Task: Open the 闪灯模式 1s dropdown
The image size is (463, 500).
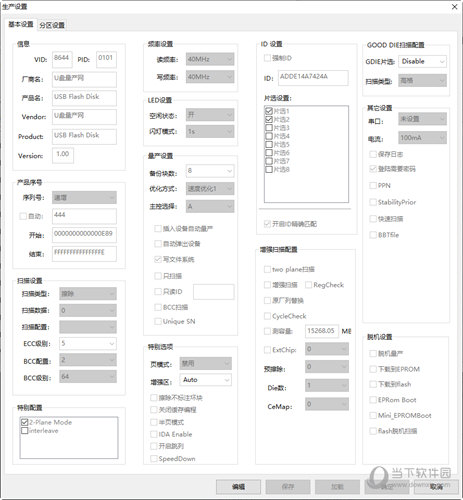Action: (210, 132)
